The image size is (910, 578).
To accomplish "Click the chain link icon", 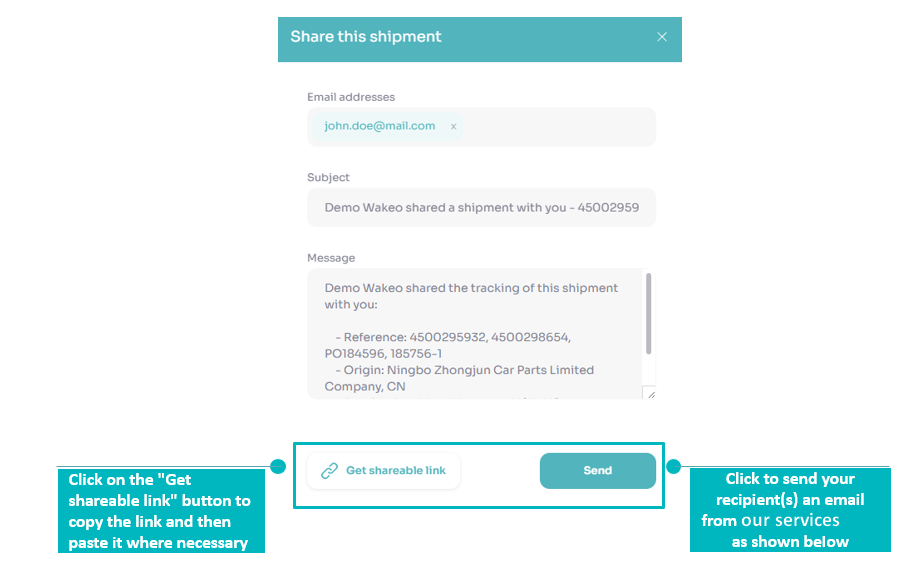I will click(329, 471).
